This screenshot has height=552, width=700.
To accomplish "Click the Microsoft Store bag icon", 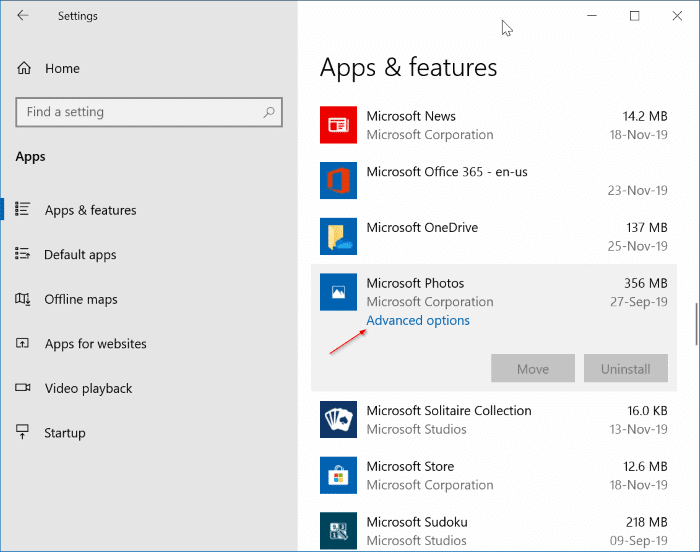I will (338, 475).
